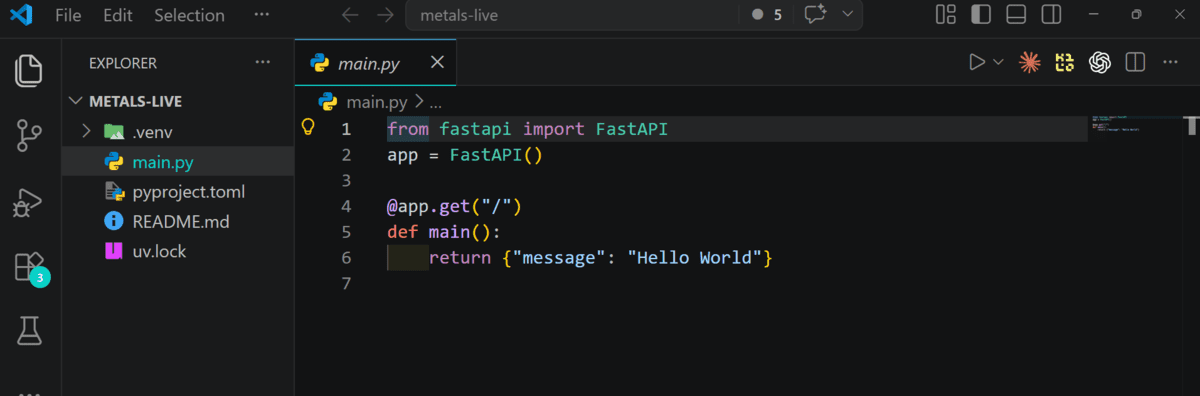Open the Selection menu
Screen dimensions: 1200x396
190,15
